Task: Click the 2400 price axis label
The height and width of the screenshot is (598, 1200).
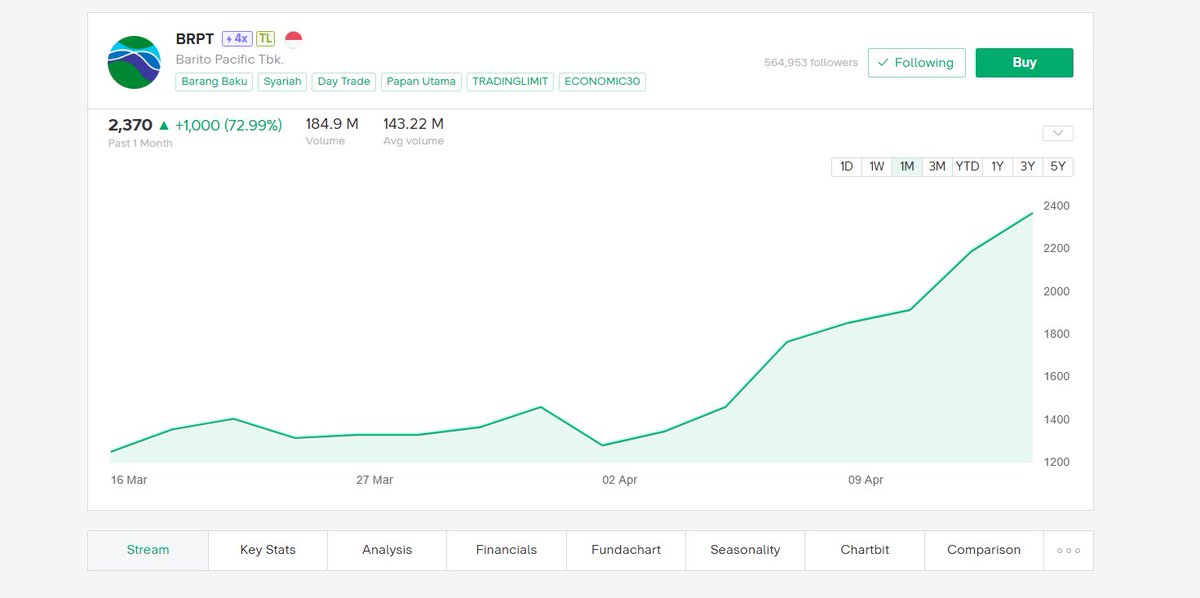Action: (x=1057, y=206)
